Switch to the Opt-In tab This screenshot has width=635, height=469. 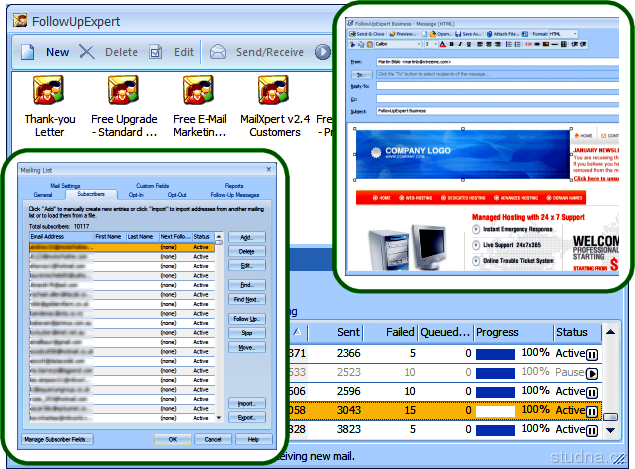point(136,195)
